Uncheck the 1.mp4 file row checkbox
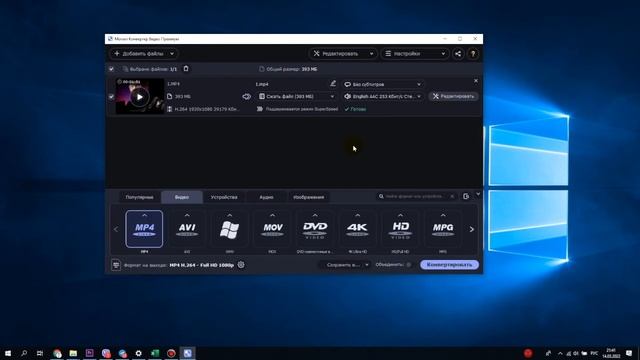The image size is (640, 360). click(x=111, y=97)
